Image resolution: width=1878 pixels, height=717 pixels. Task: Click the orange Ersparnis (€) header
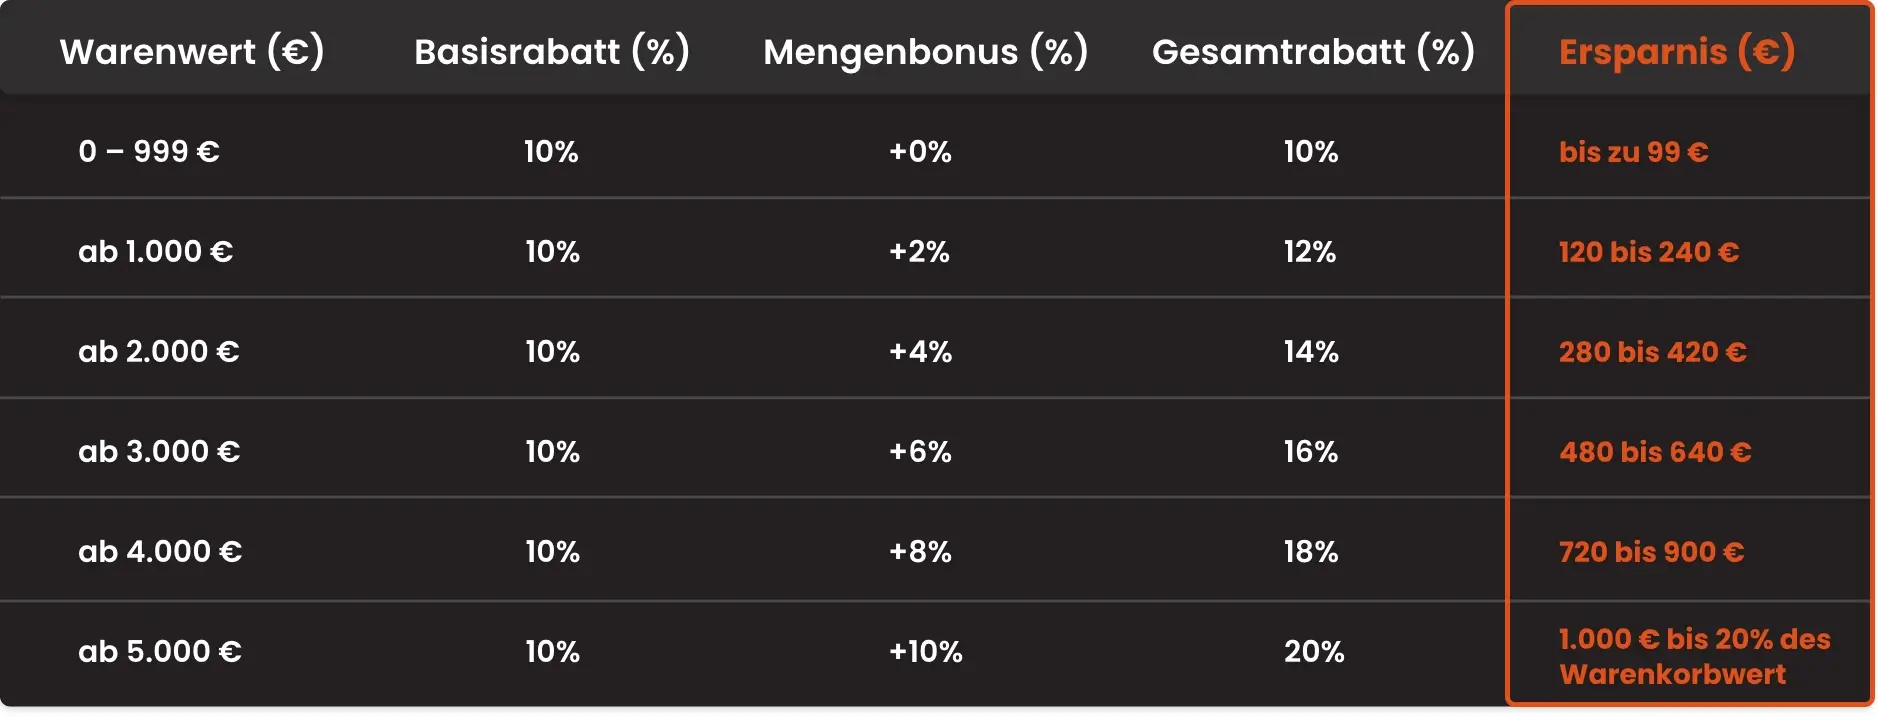1676,52
